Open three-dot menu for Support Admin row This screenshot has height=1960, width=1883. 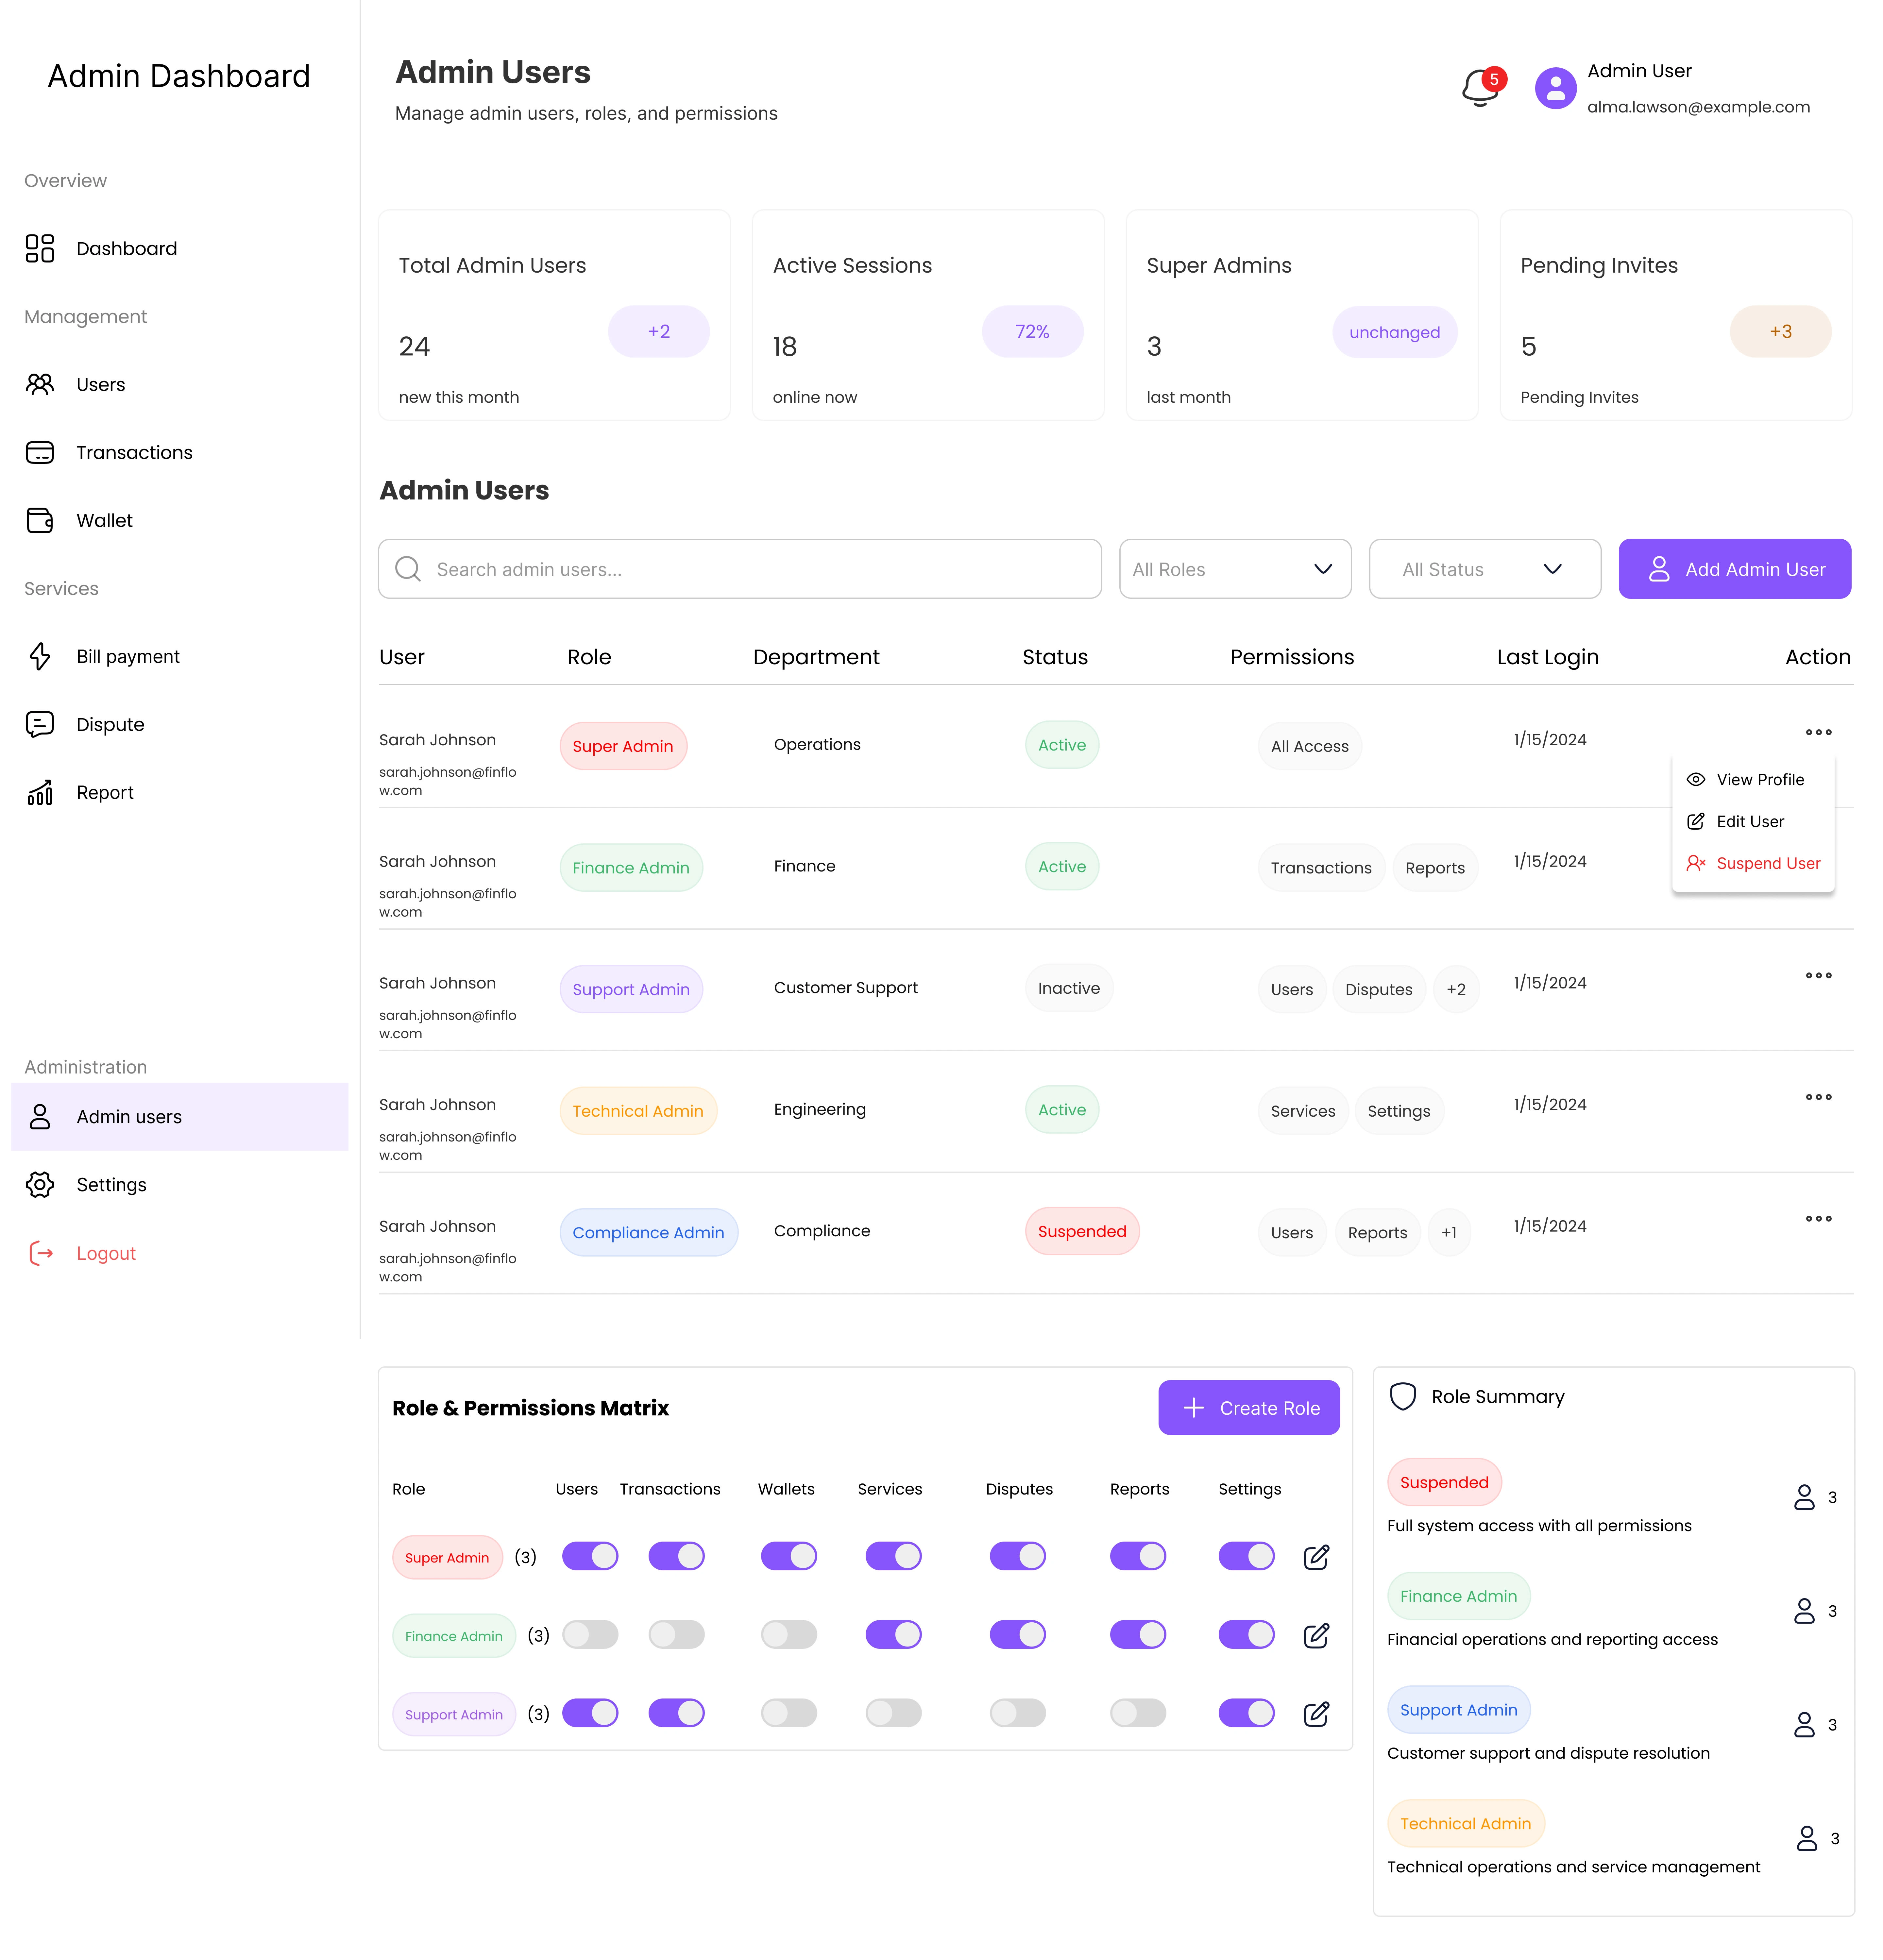pyautogui.click(x=1818, y=975)
